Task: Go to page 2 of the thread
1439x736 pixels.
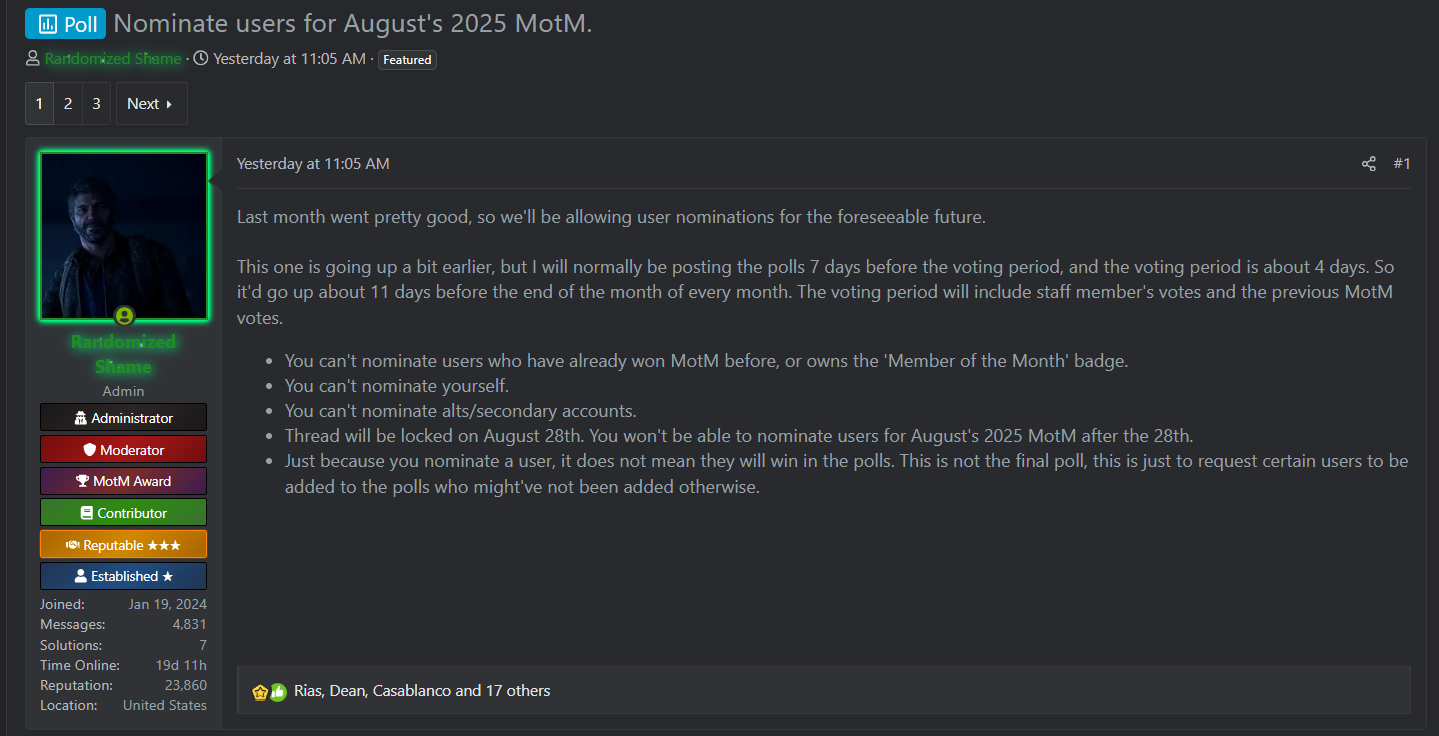Action: [67, 104]
